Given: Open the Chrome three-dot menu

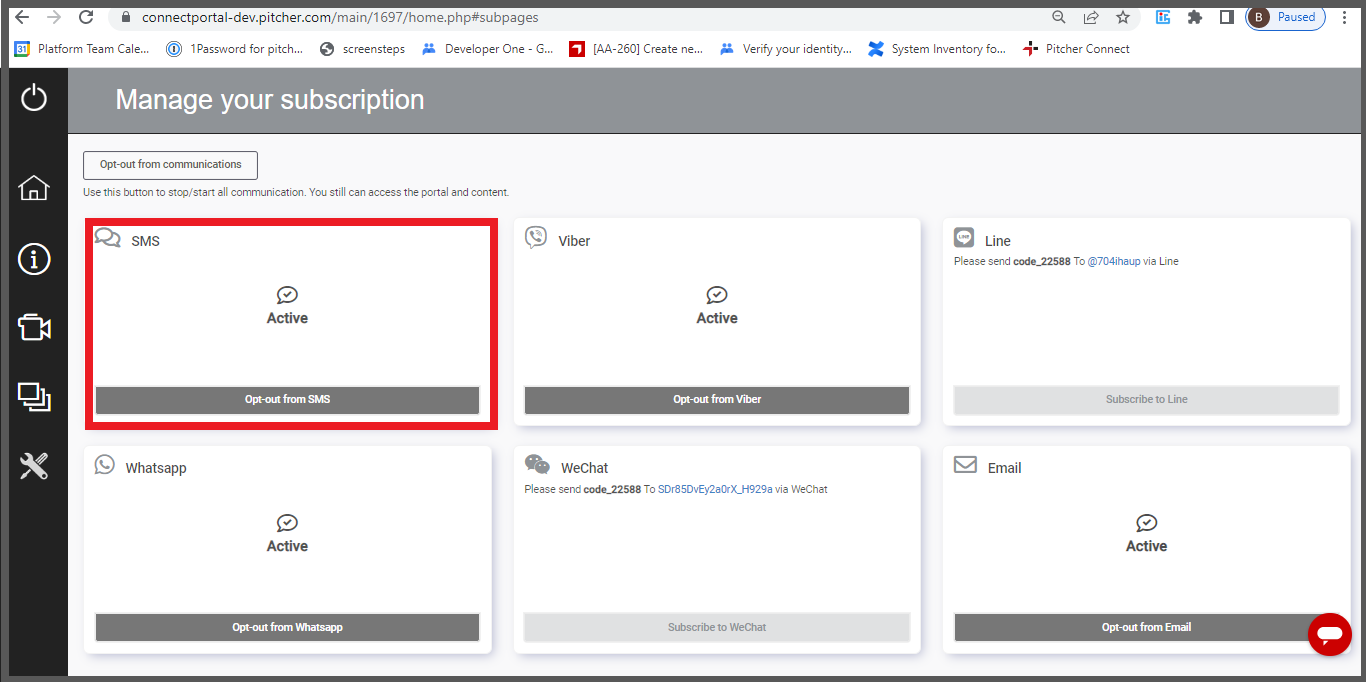Looking at the screenshot, I should [1345, 17].
